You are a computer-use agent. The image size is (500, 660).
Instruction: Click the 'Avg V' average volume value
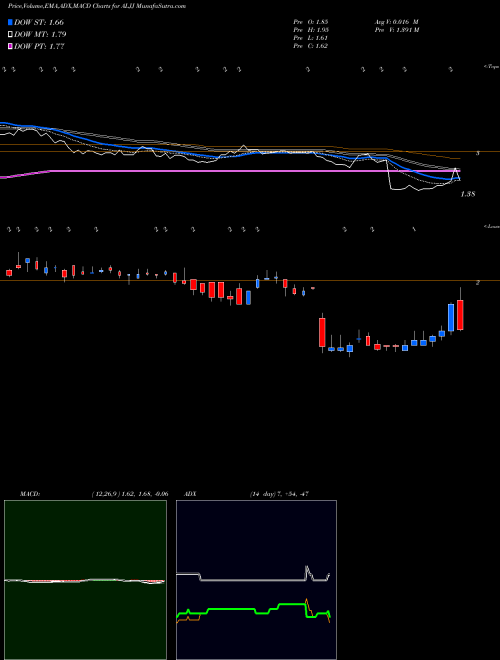click(x=396, y=22)
